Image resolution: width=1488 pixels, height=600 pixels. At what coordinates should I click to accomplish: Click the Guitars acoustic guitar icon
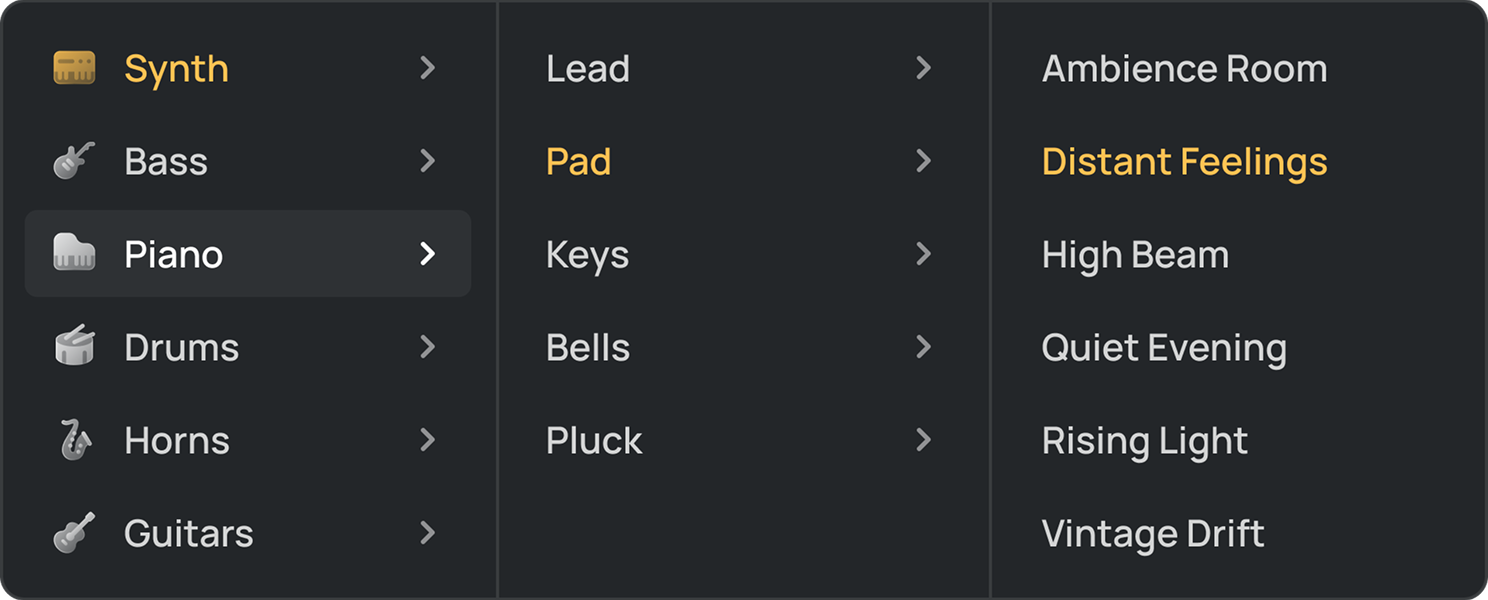point(74,533)
